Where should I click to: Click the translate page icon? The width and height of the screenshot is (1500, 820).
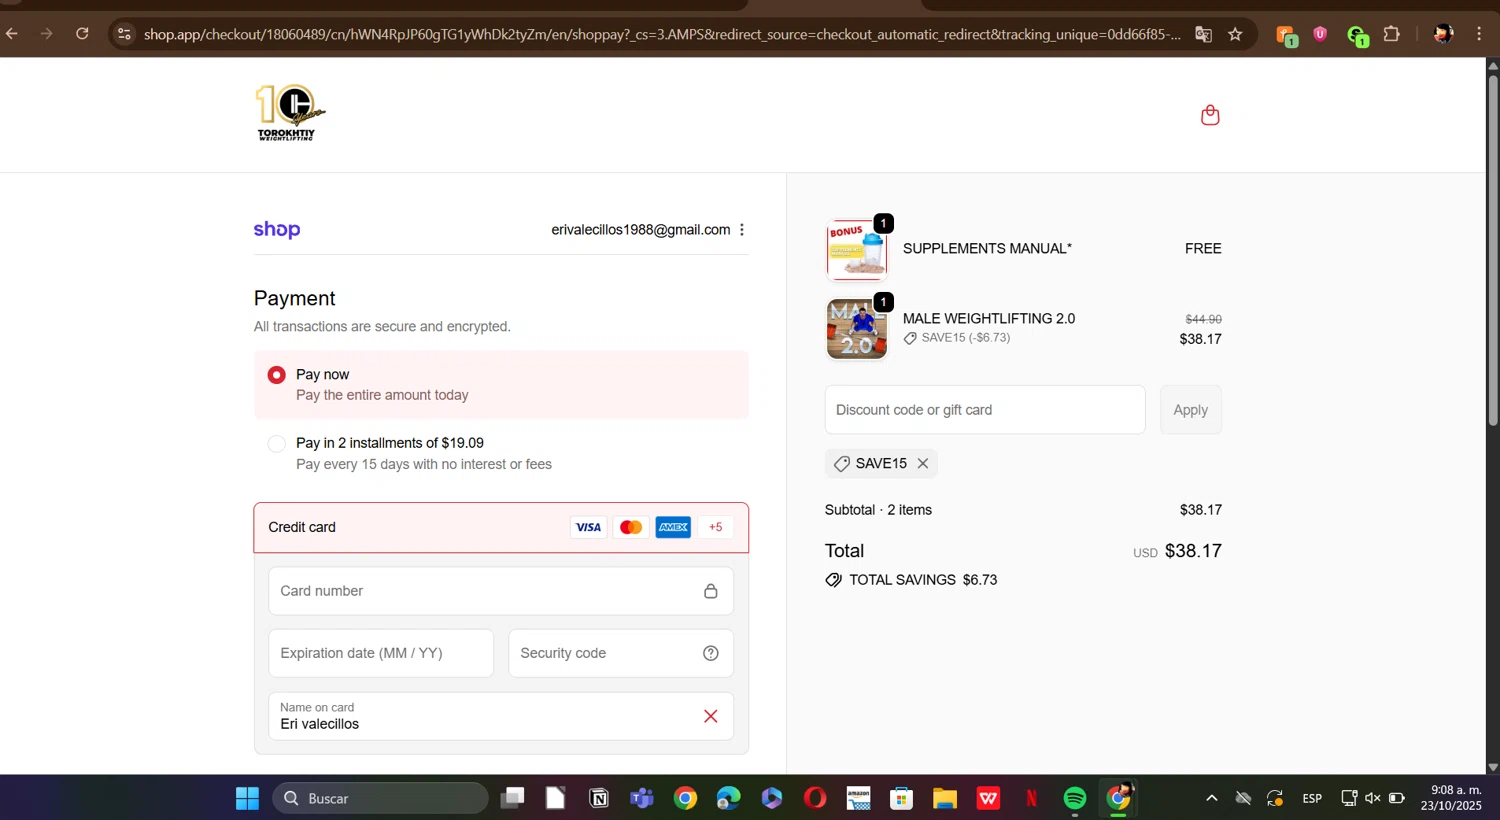1204,34
